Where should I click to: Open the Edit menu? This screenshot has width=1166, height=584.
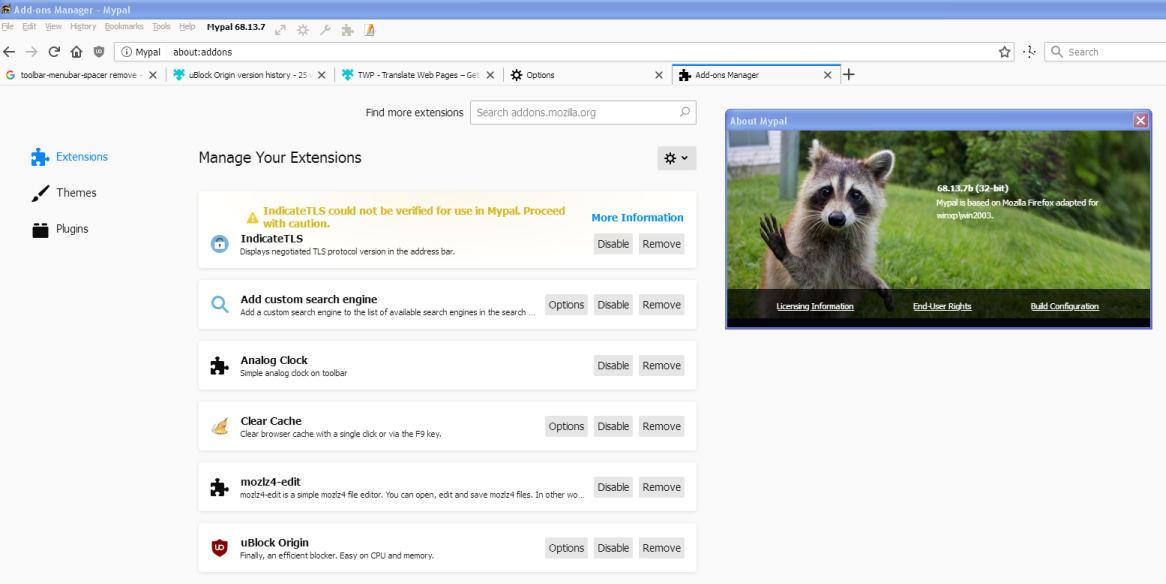[x=29, y=26]
